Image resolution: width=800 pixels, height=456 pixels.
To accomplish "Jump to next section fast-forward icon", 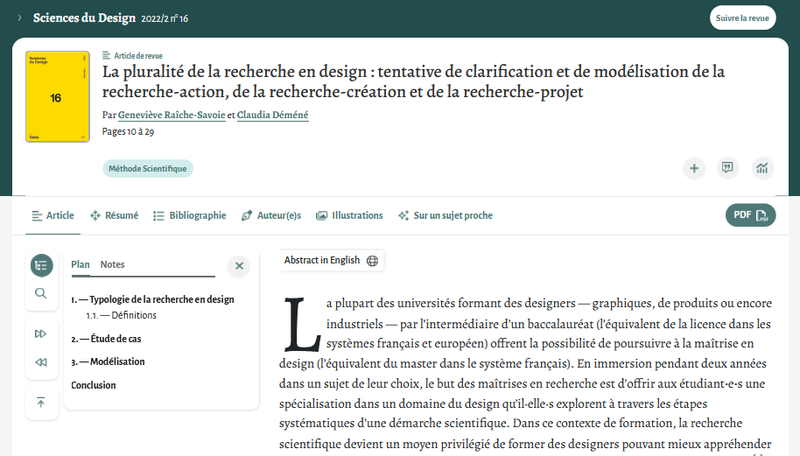I will click(x=41, y=334).
